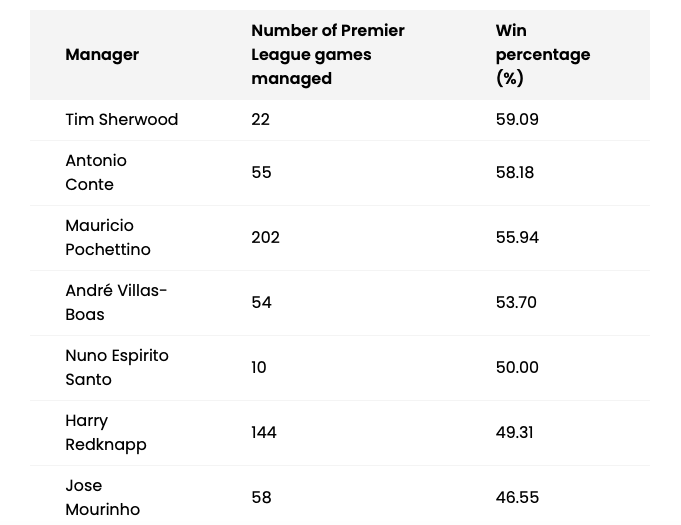Image resolution: width=681 pixels, height=525 pixels.
Task: Click Tim Sherwood's 22 games managed value
Action: (x=260, y=120)
